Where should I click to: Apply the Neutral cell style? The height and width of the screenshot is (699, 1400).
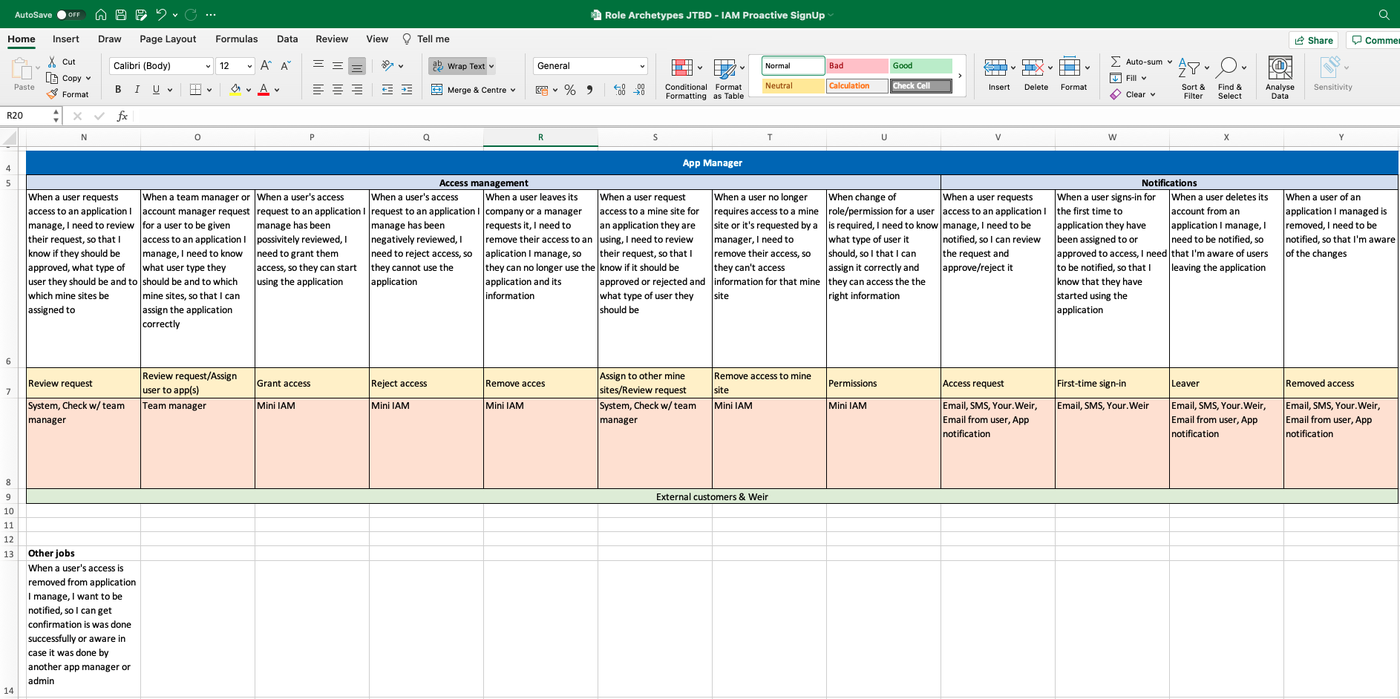pyautogui.click(x=793, y=86)
